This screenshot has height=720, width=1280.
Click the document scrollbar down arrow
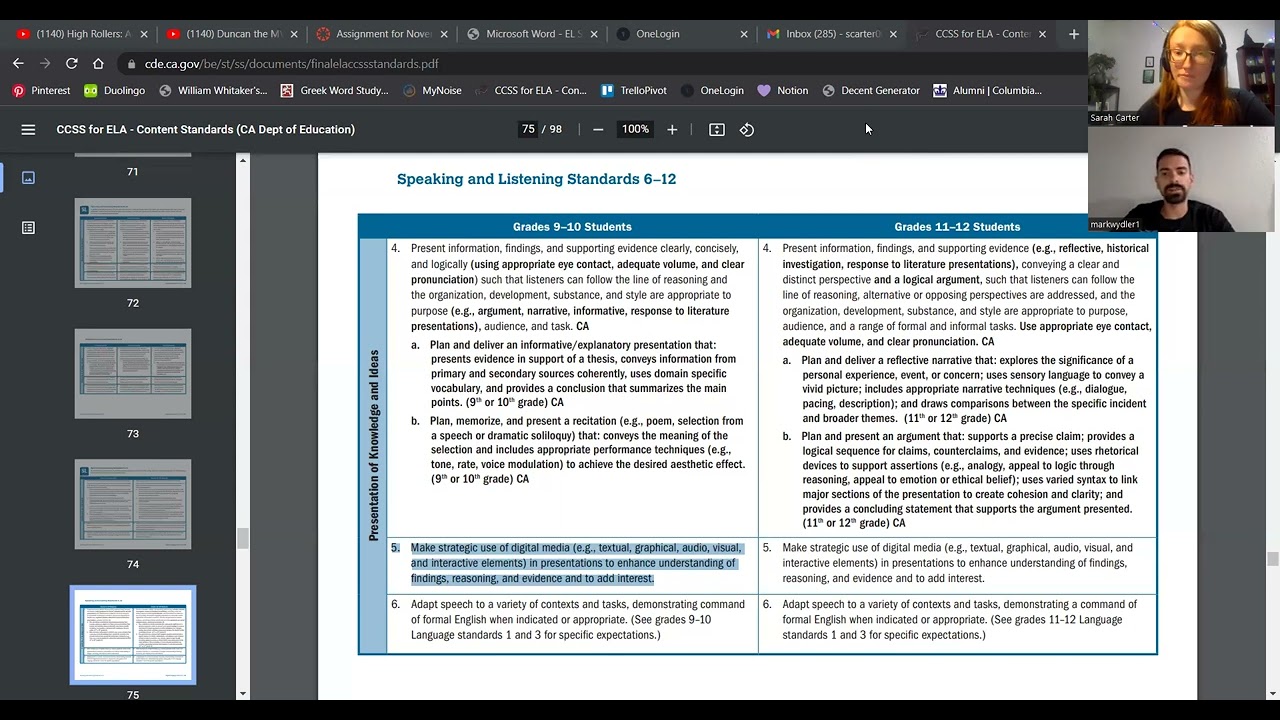tap(1273, 693)
